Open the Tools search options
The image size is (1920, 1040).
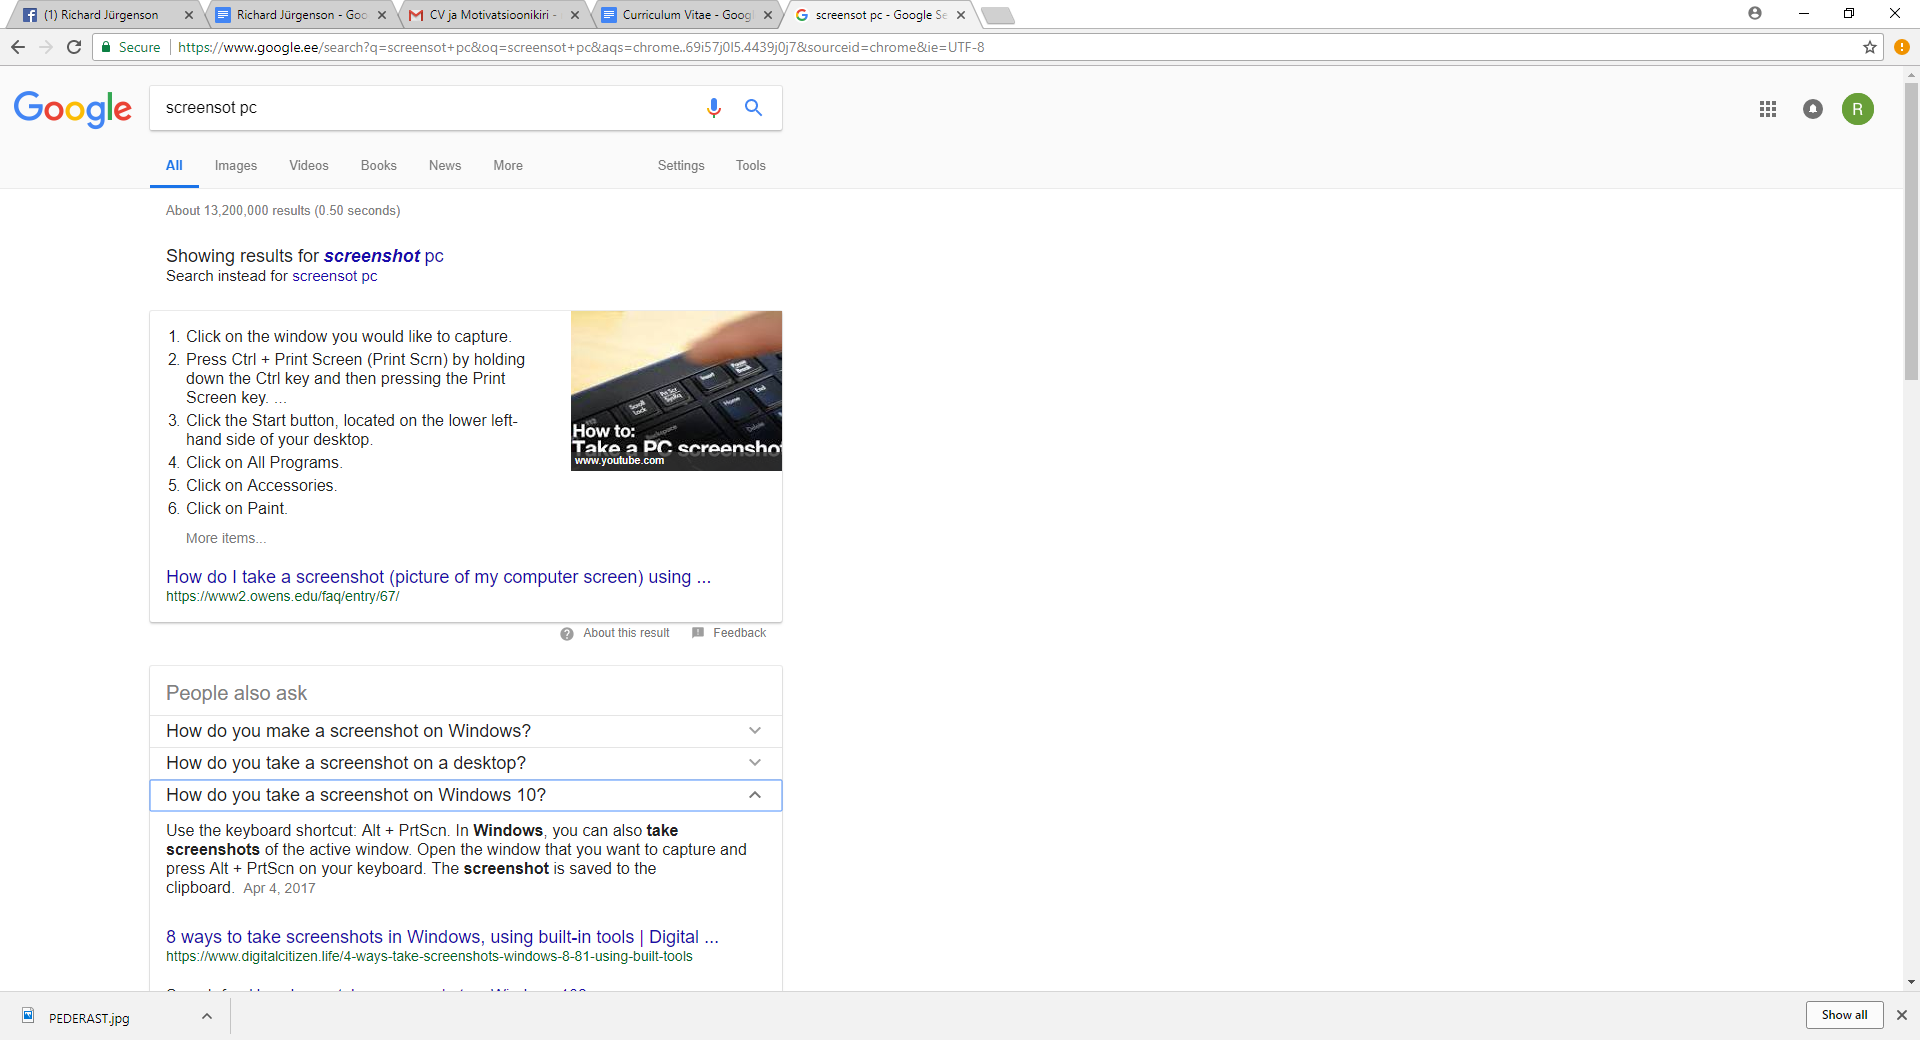(x=751, y=166)
